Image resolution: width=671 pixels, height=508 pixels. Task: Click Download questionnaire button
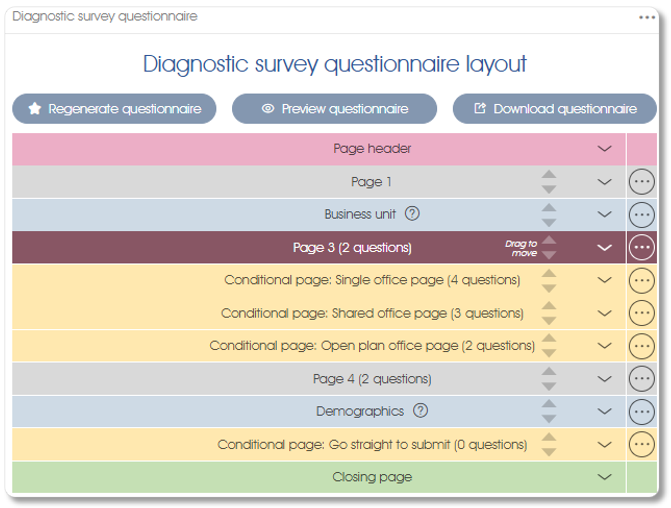[555, 109]
